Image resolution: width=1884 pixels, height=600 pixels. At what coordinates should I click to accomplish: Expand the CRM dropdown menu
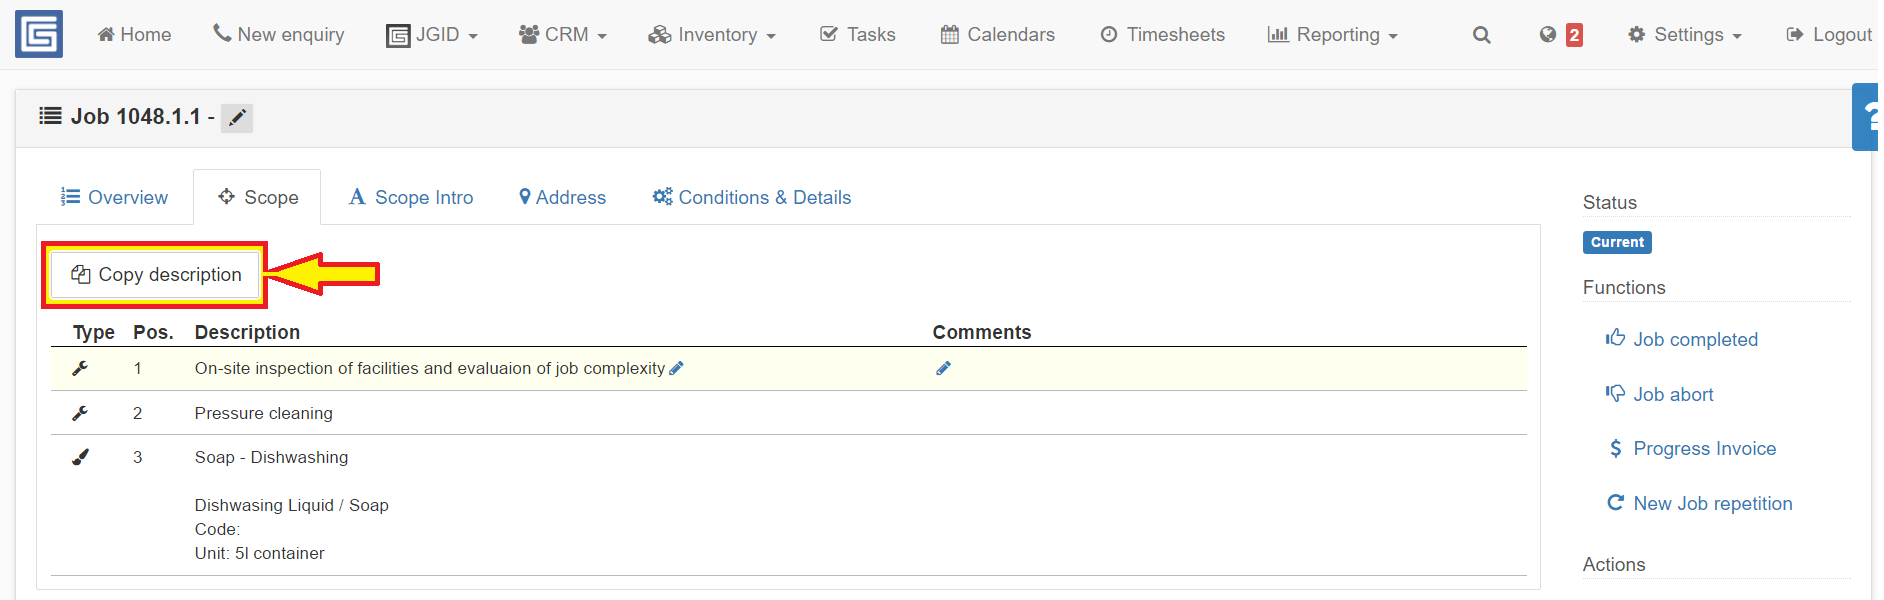point(563,35)
